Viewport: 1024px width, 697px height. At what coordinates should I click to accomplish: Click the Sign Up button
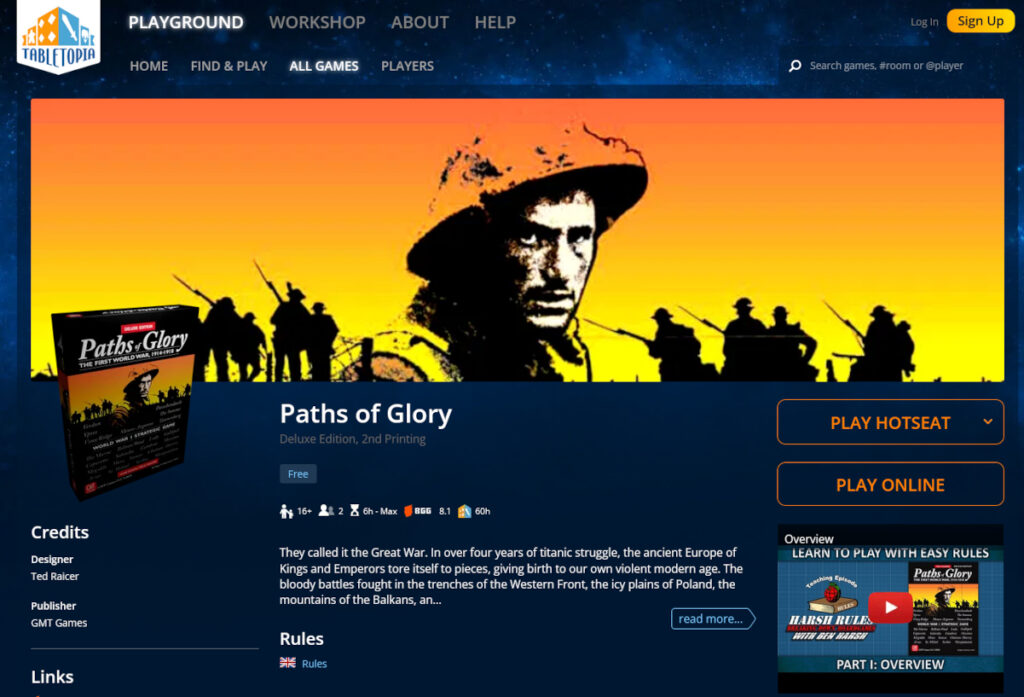980,21
